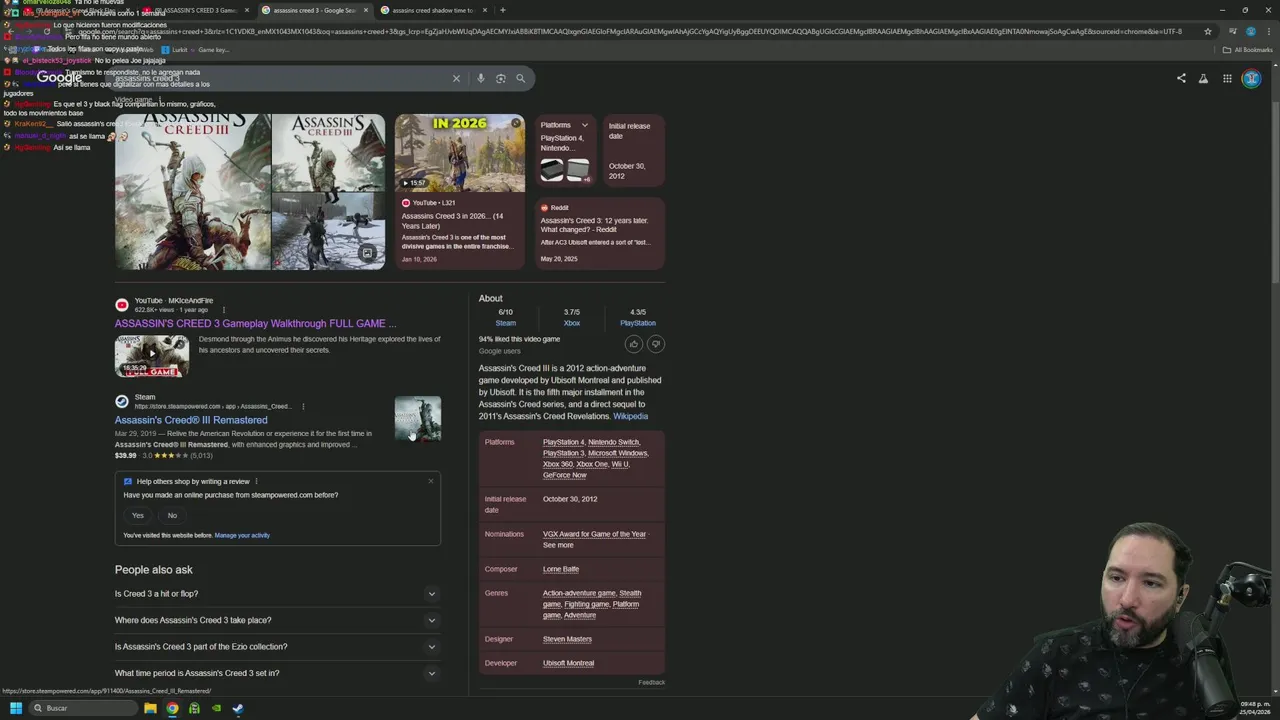
Task: Open the Xbox rating link
Action: (x=572, y=323)
